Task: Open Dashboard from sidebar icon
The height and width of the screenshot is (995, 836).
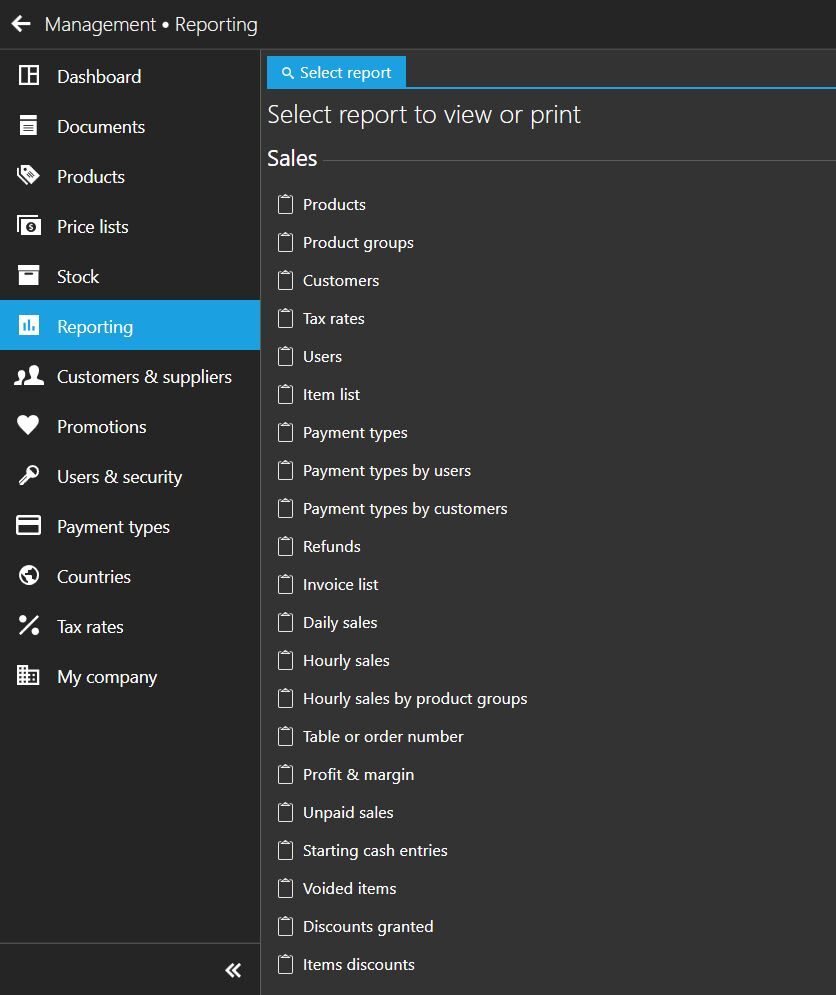Action: [29, 76]
